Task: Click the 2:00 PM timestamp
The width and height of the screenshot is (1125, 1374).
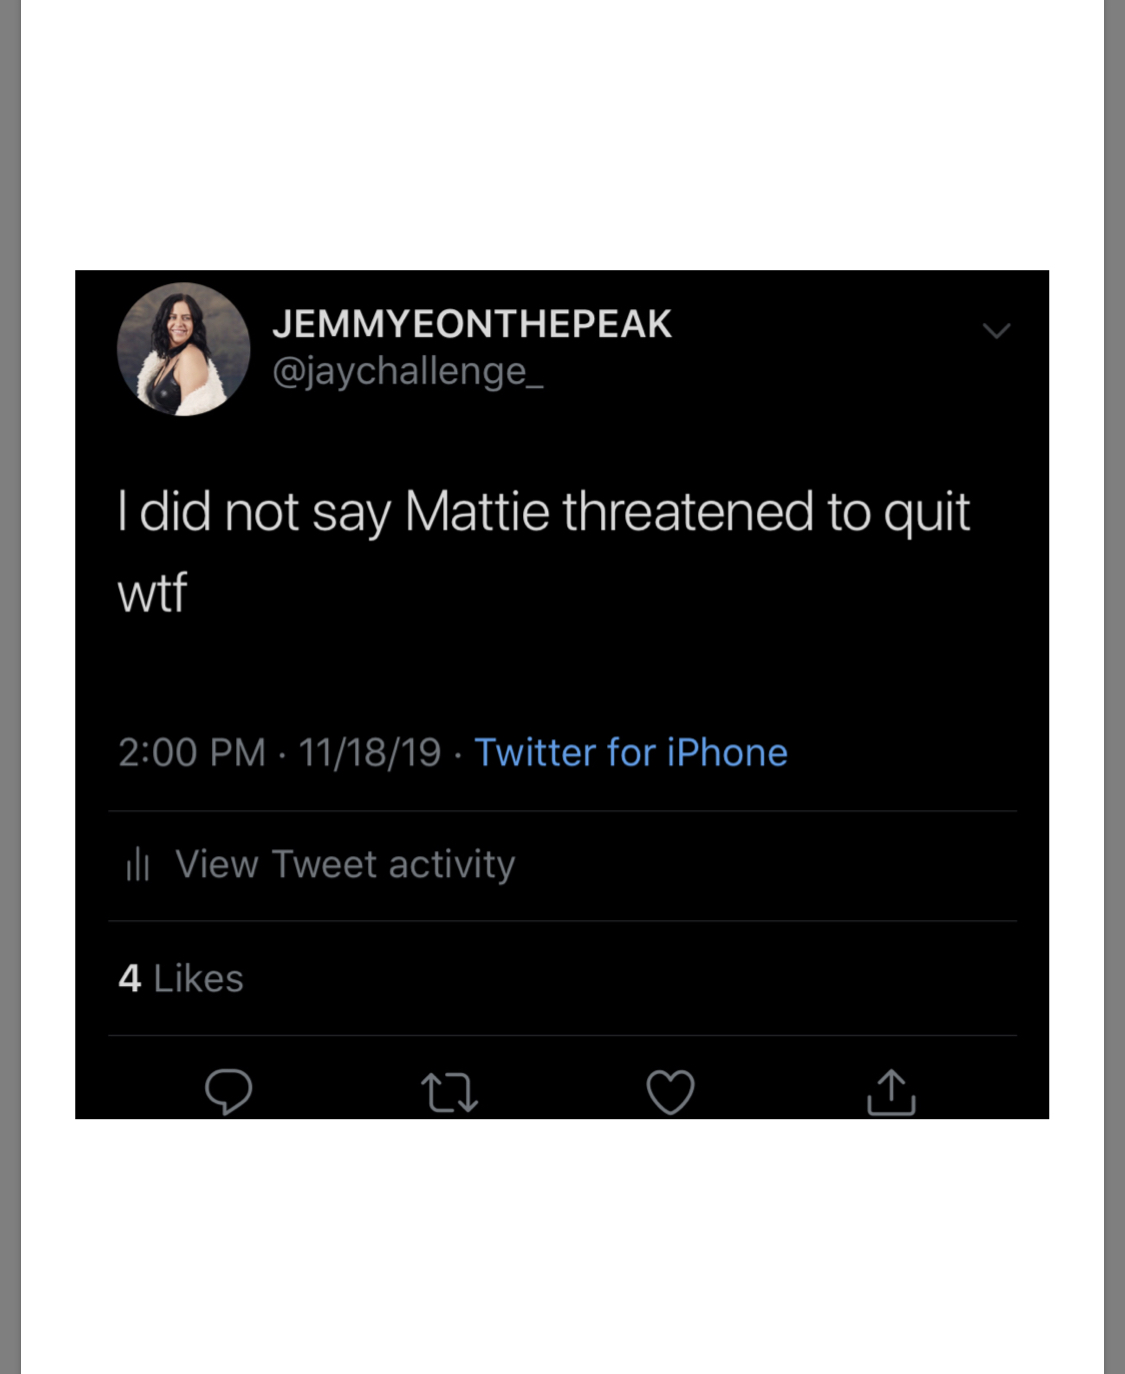Action: pos(192,752)
